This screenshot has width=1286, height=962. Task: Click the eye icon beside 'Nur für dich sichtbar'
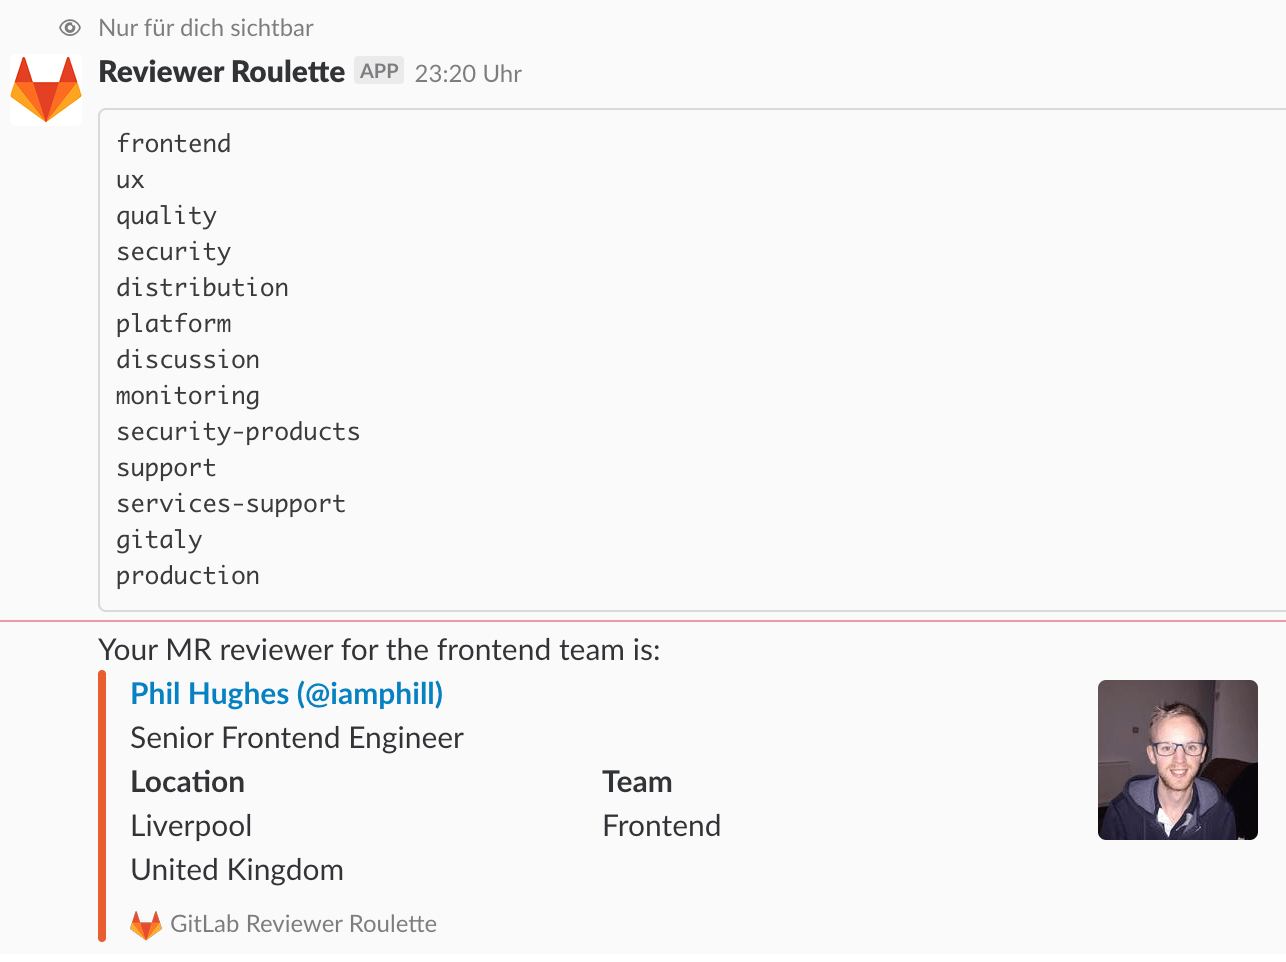[x=67, y=28]
